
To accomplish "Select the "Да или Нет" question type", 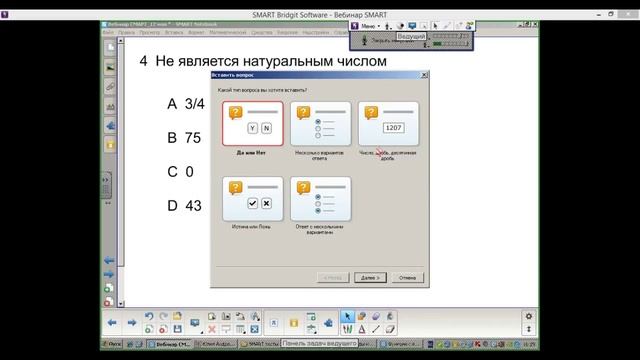I will point(253,124).
